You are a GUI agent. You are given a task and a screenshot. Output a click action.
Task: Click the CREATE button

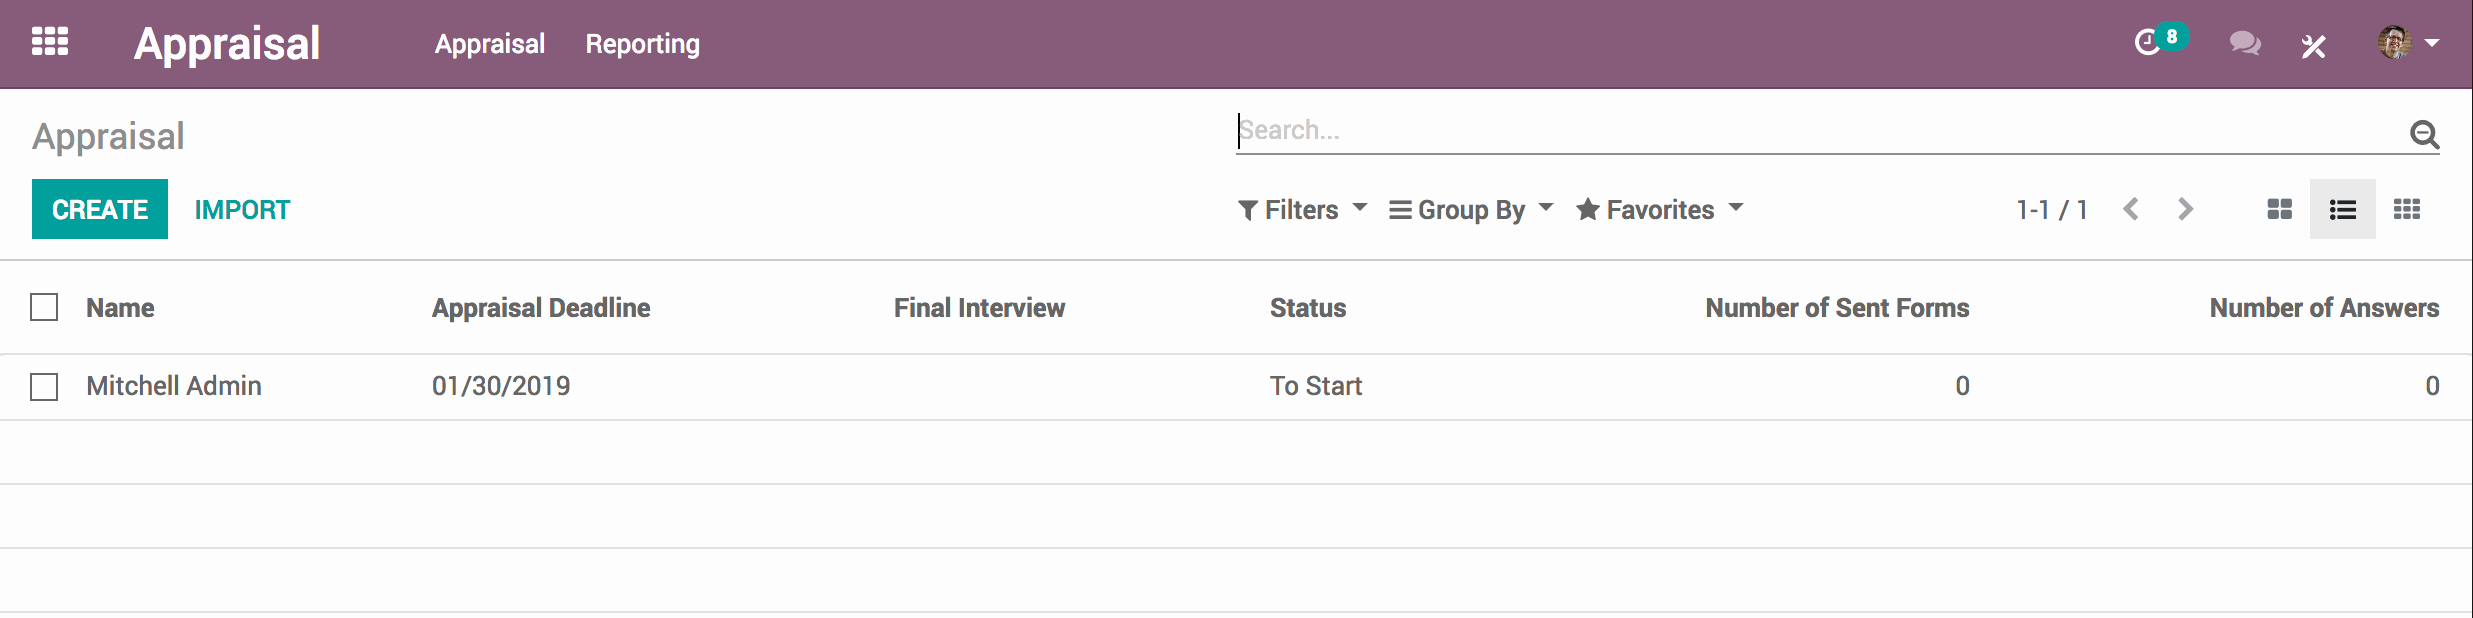pyautogui.click(x=100, y=209)
